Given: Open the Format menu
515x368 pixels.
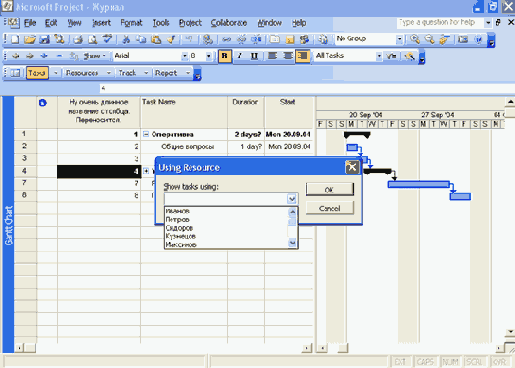Looking at the screenshot, I should click(131, 23).
